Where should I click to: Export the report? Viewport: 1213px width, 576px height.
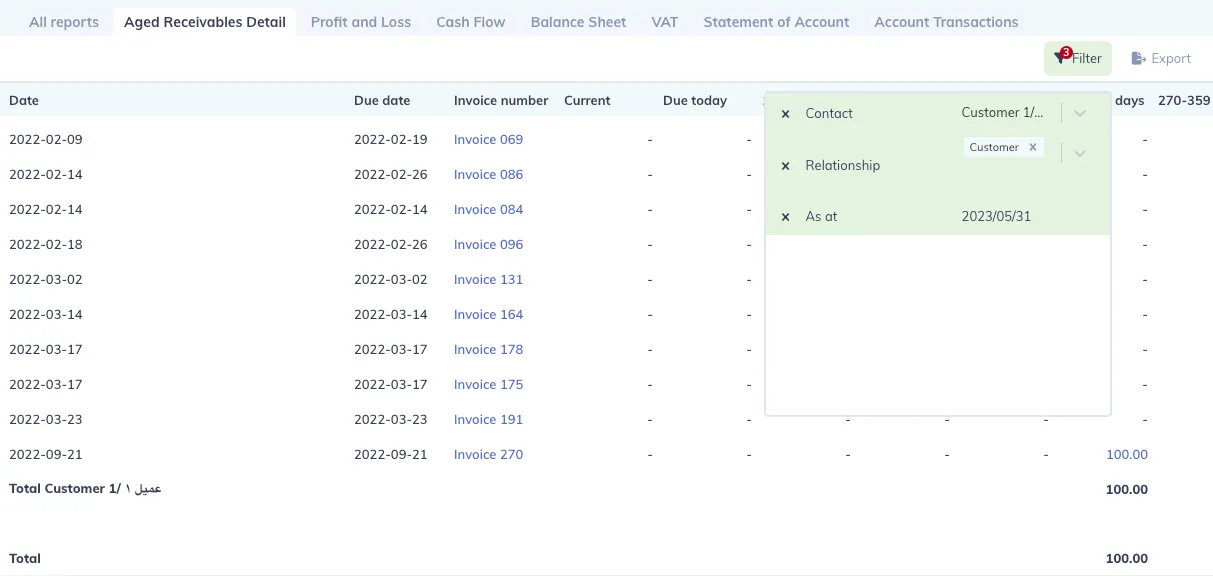point(1161,59)
